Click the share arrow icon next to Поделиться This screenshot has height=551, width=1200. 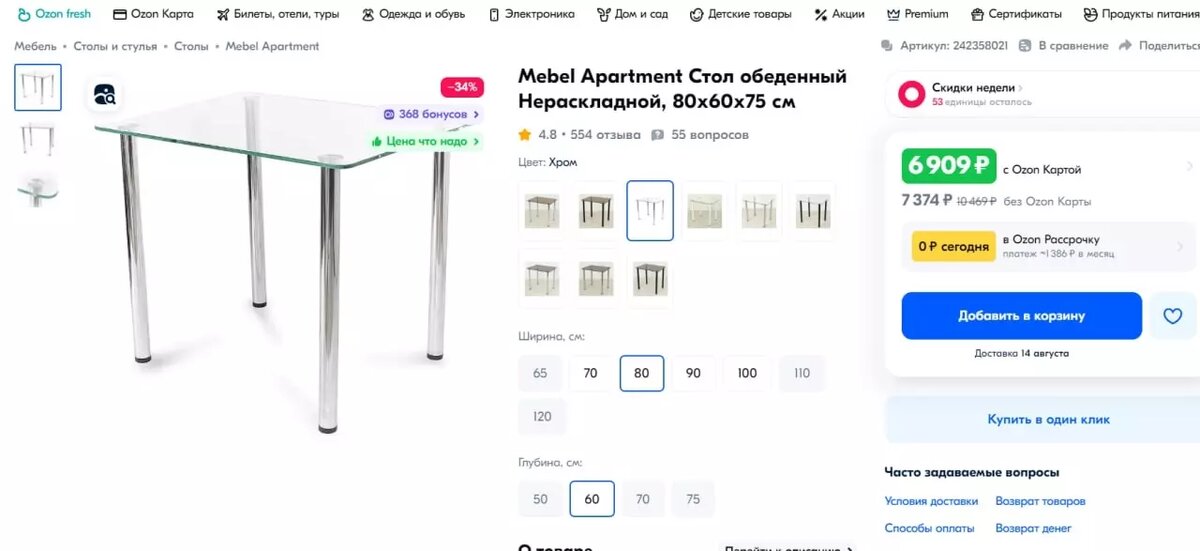[x=1125, y=46]
